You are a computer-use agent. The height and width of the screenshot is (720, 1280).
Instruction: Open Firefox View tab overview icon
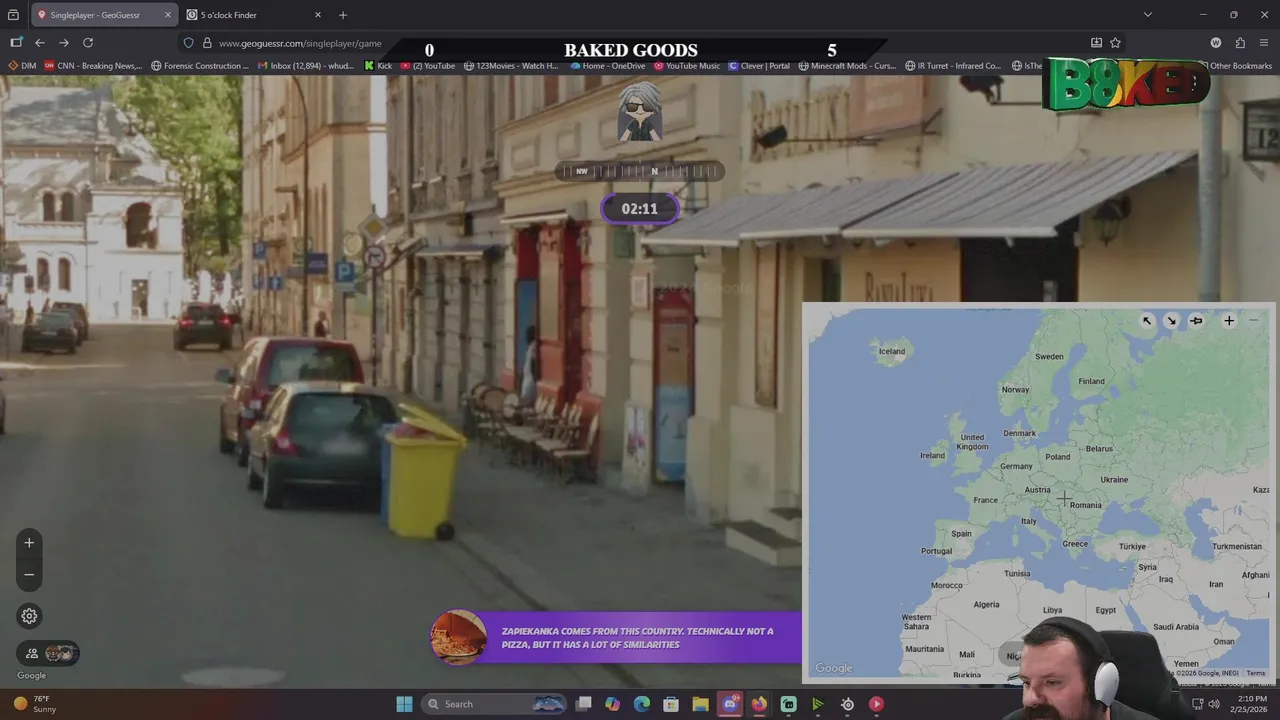(13, 15)
